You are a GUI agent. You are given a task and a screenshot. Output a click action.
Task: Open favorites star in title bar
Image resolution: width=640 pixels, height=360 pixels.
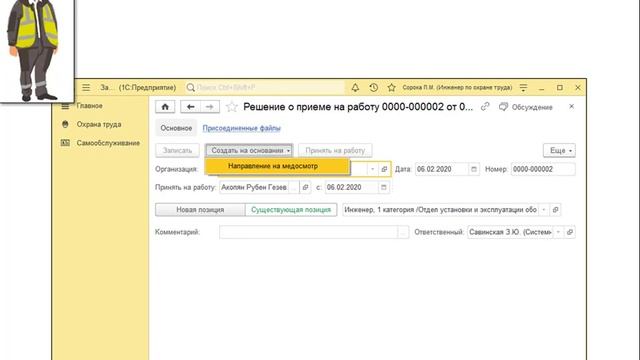point(391,87)
